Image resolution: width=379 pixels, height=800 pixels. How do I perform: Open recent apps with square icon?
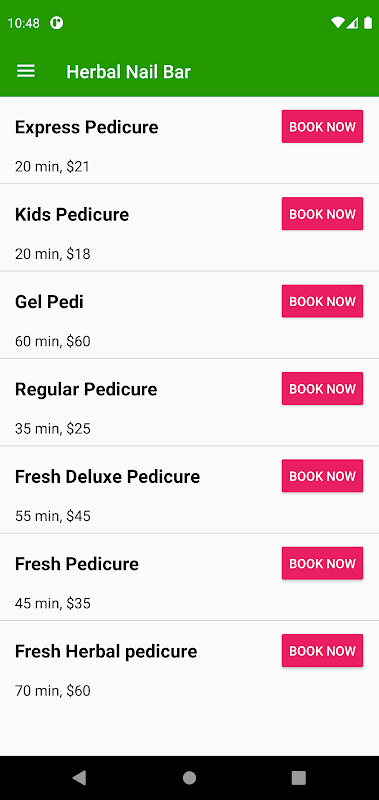click(x=298, y=778)
